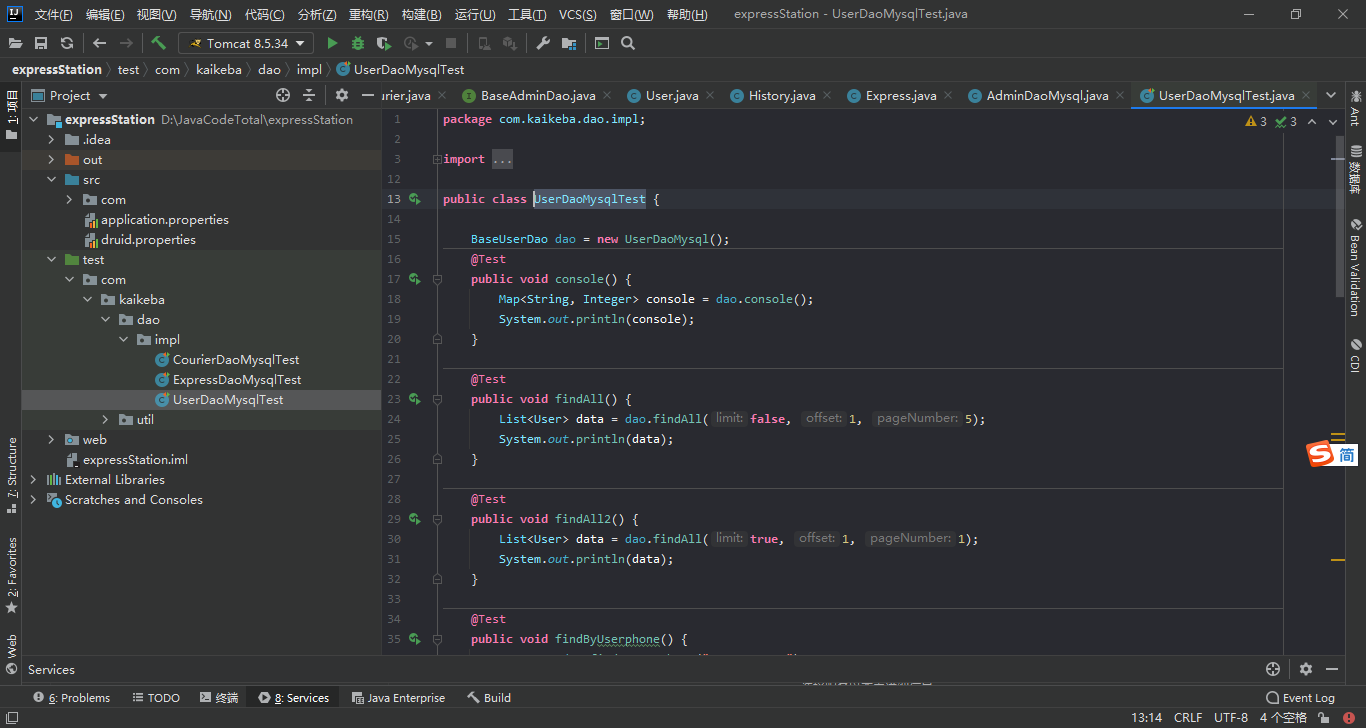Screen dimensions: 1366x728
Task: Open settings via the wrench icon
Action: point(543,43)
